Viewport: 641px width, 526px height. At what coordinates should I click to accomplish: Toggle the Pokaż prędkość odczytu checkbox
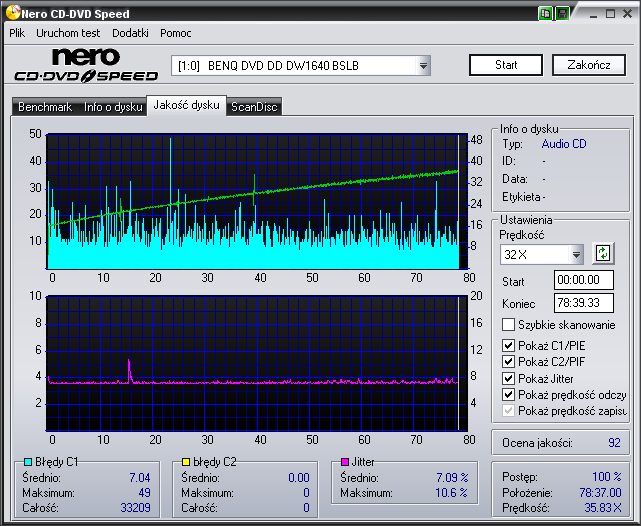coord(508,395)
